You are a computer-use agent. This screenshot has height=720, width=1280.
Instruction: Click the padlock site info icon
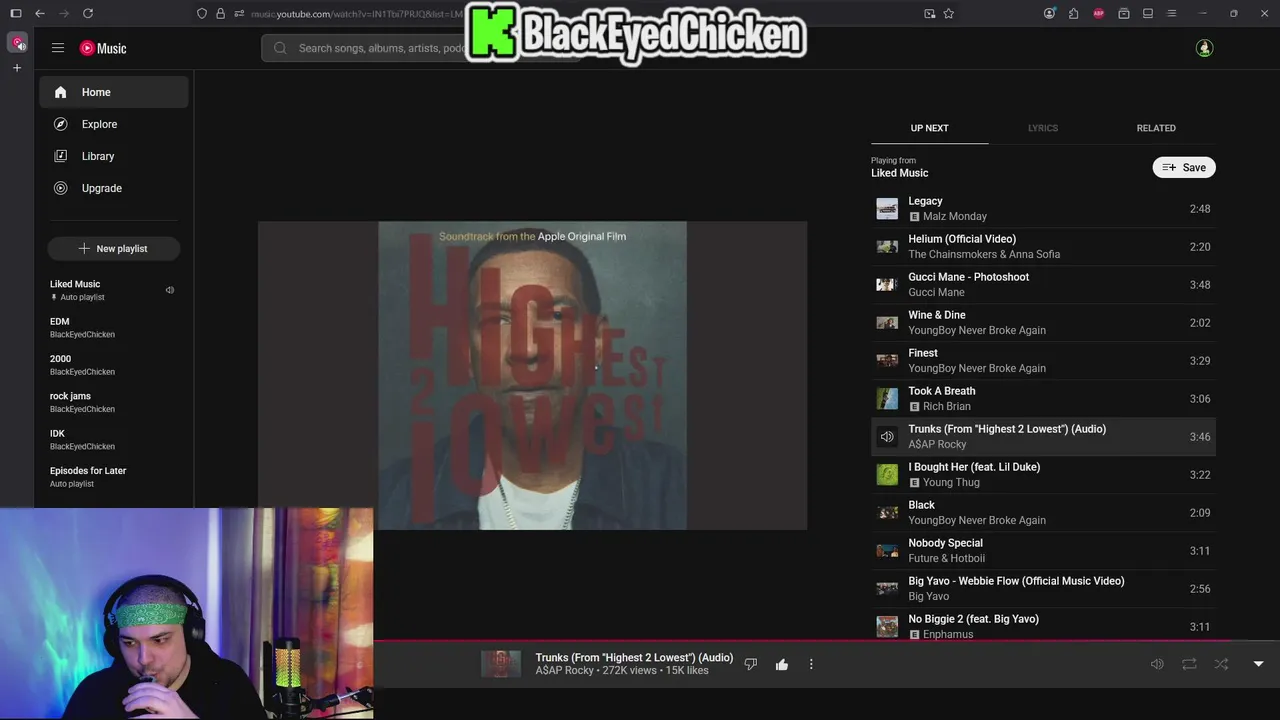[x=220, y=13]
